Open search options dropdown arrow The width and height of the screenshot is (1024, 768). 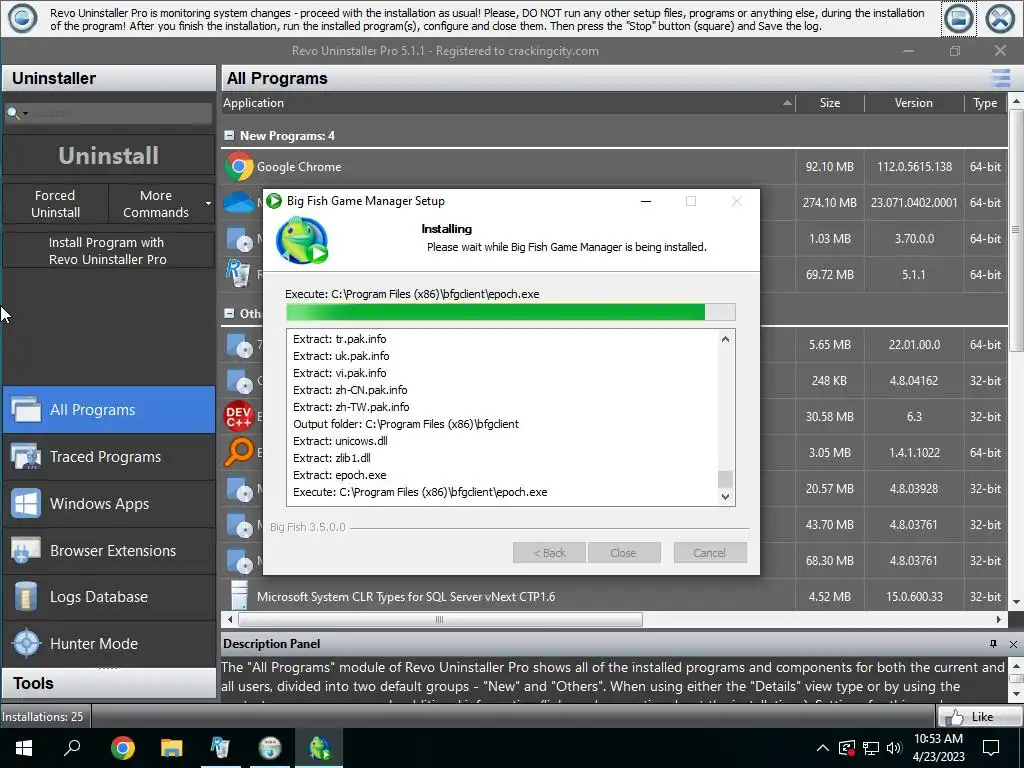point(26,114)
